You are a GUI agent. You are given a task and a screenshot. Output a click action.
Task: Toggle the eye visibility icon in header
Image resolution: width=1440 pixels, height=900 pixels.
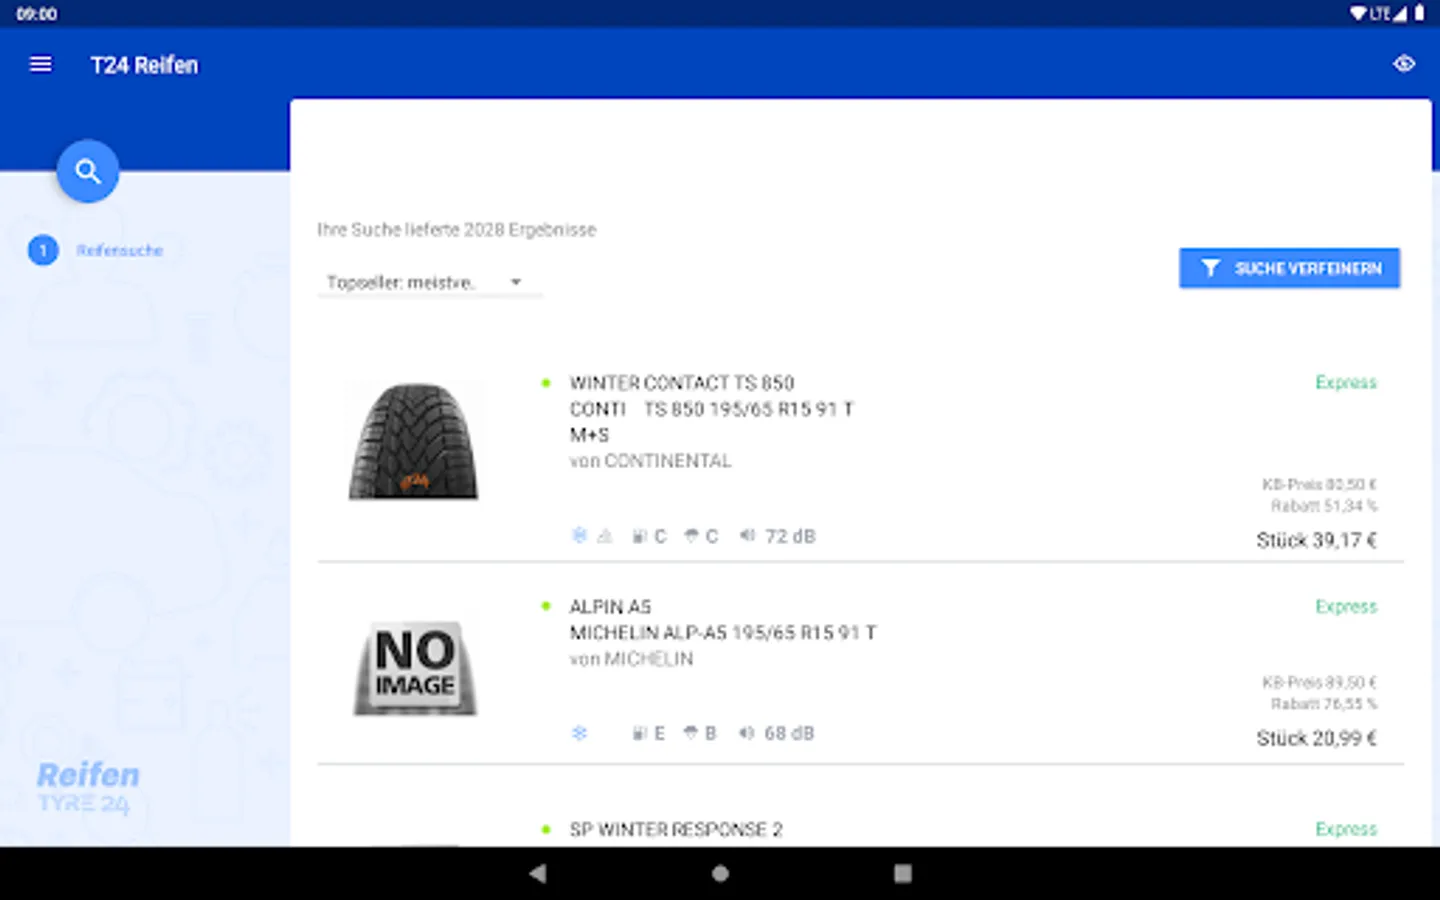1404,65
